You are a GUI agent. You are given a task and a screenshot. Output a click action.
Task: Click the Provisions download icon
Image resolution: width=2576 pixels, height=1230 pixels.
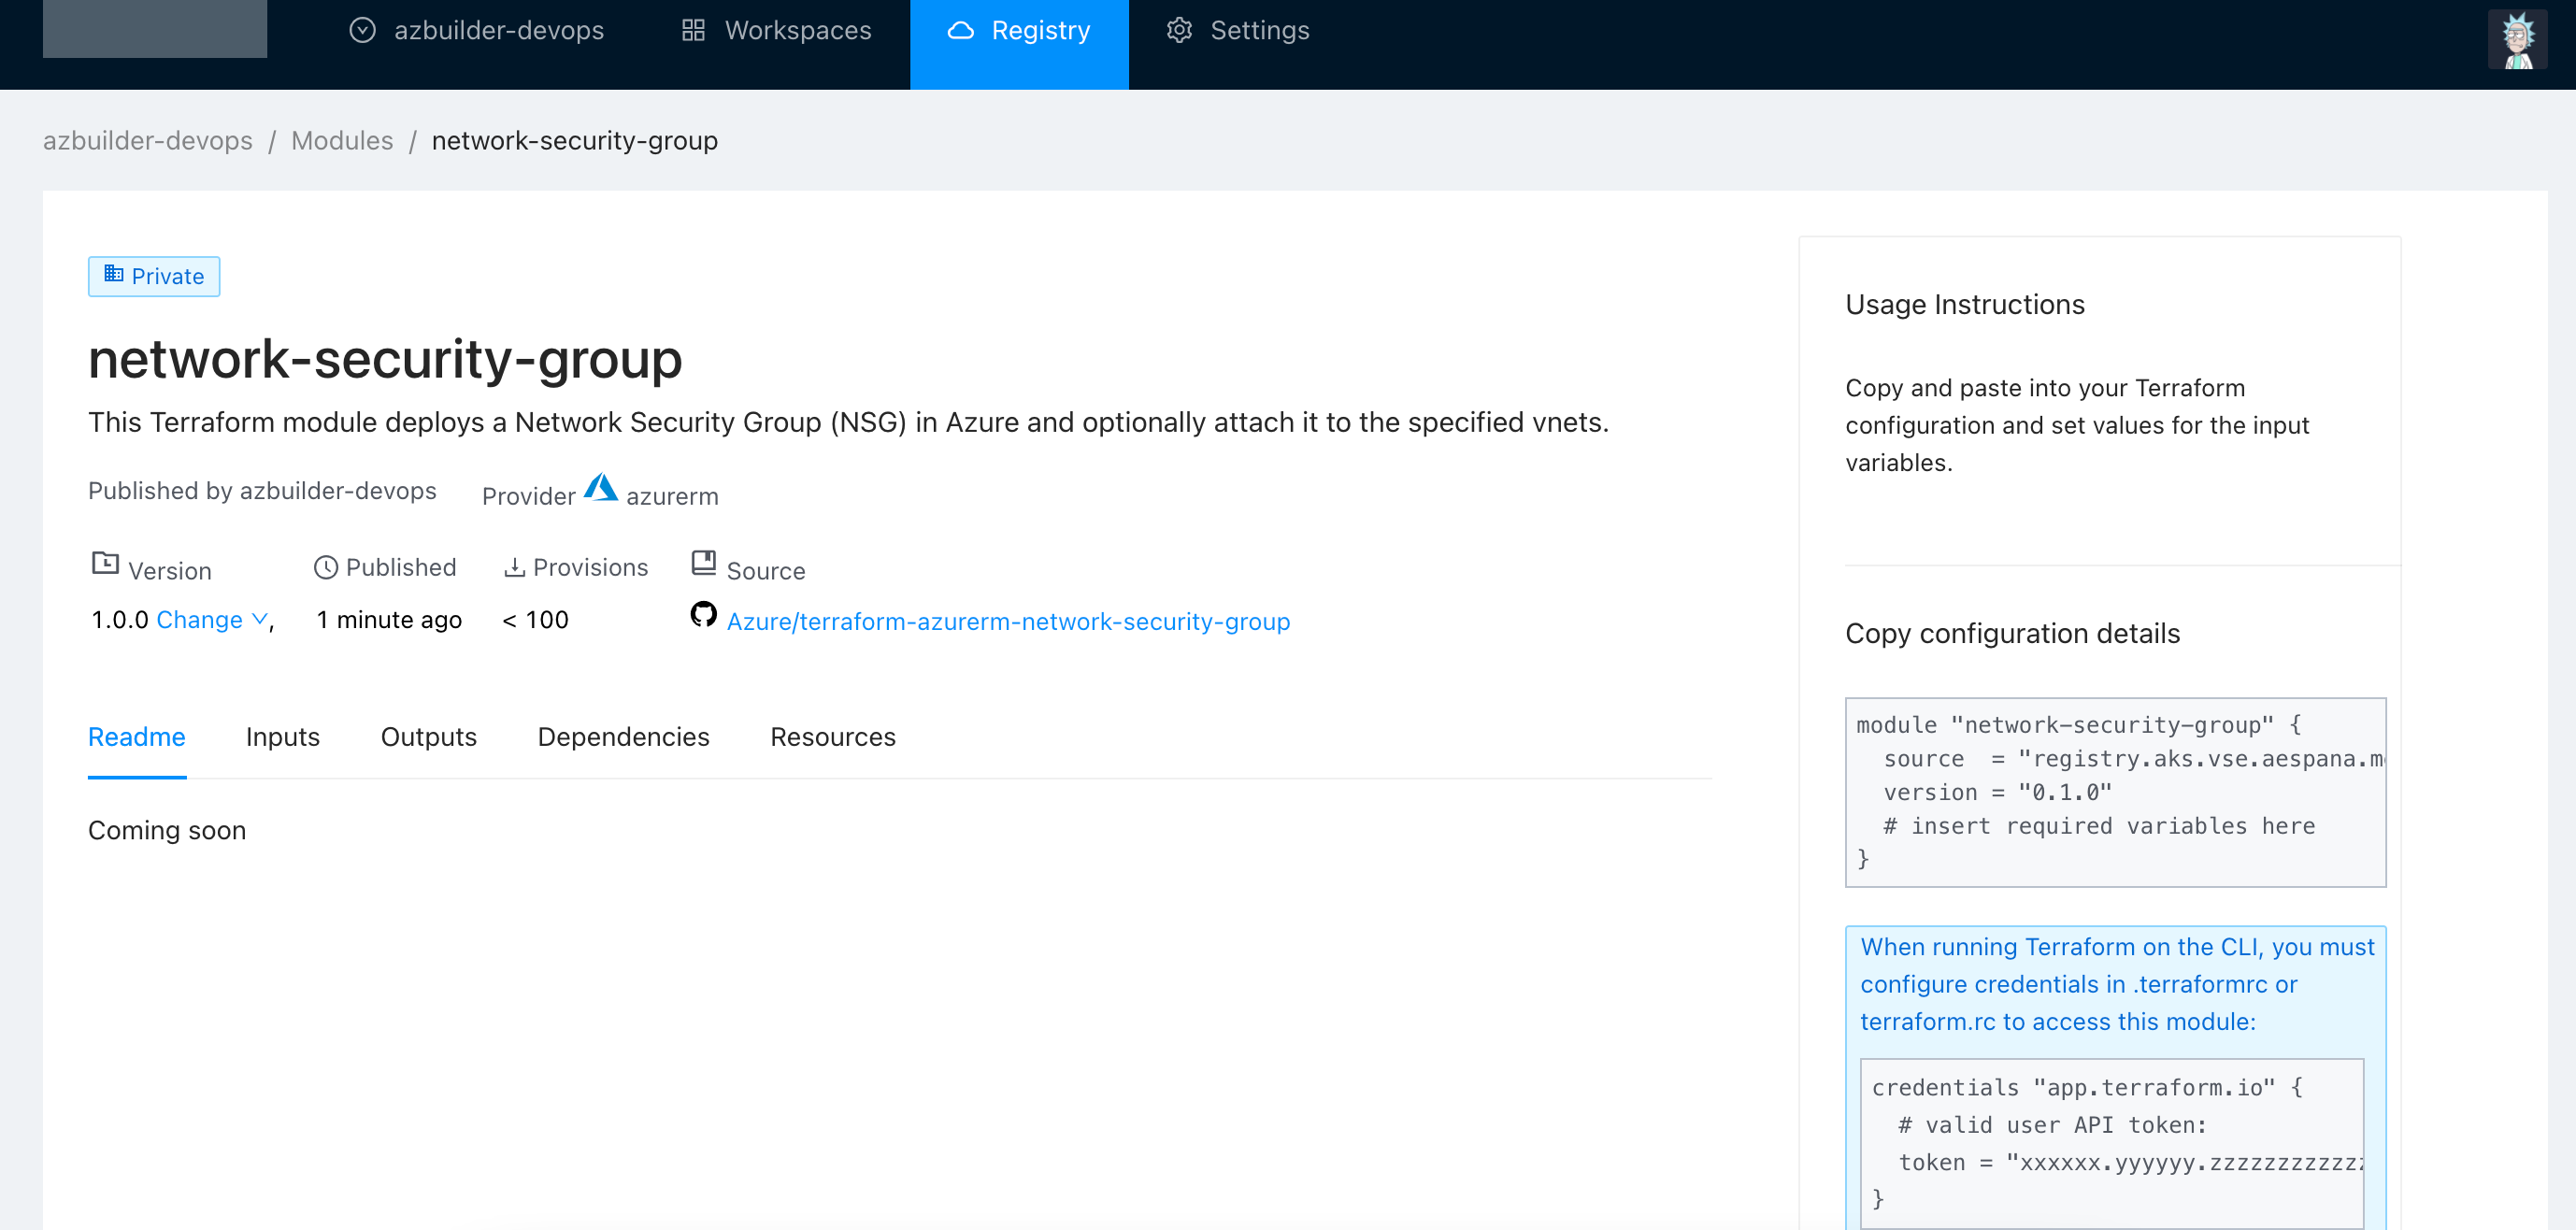click(514, 567)
